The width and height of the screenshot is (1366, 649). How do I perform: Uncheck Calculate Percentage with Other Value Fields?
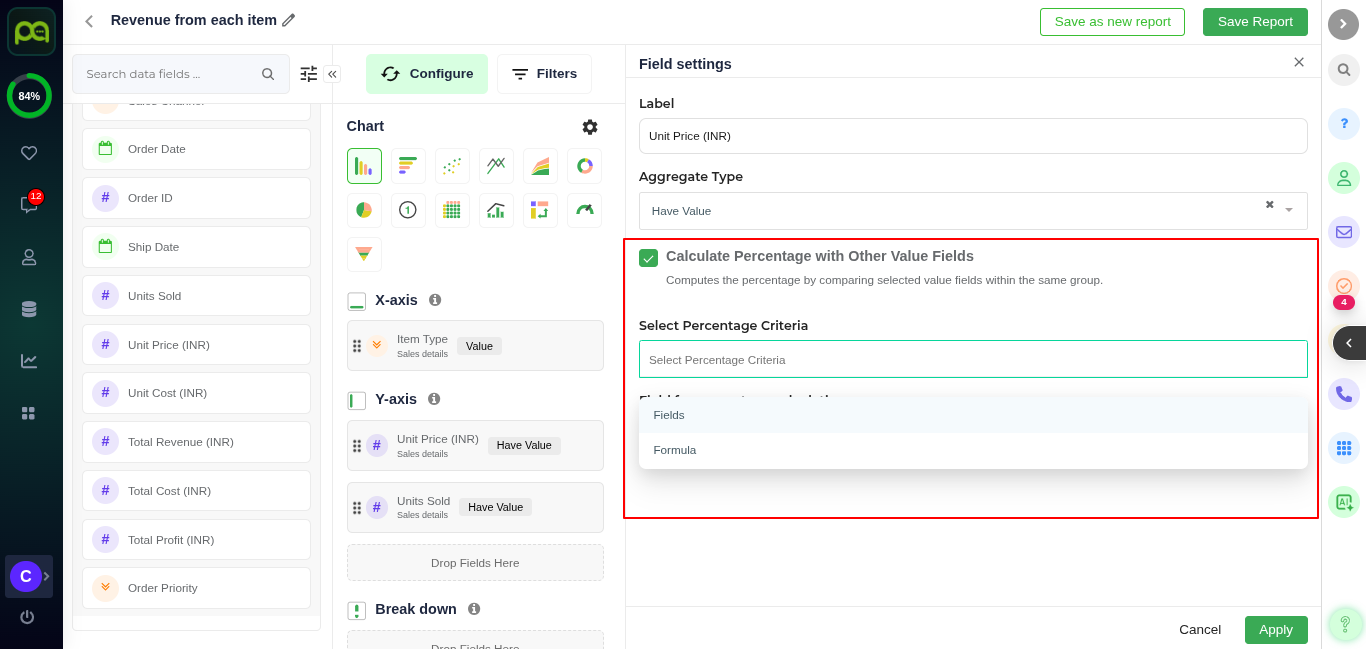648,258
